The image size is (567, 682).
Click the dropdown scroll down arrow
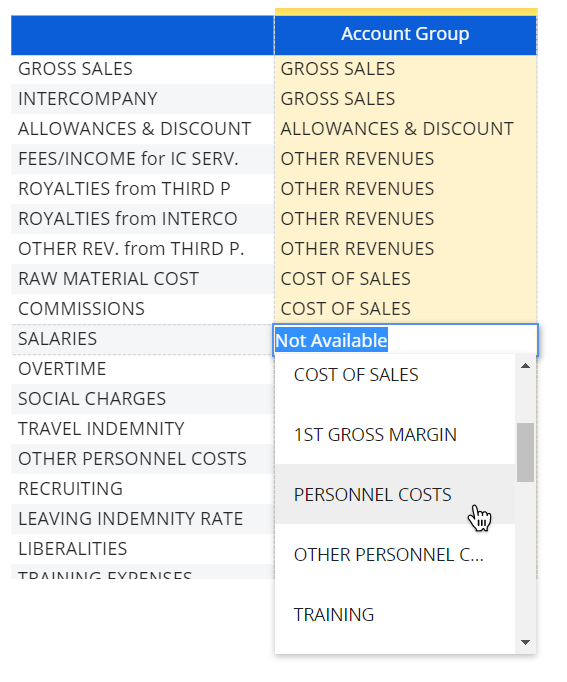click(525, 642)
